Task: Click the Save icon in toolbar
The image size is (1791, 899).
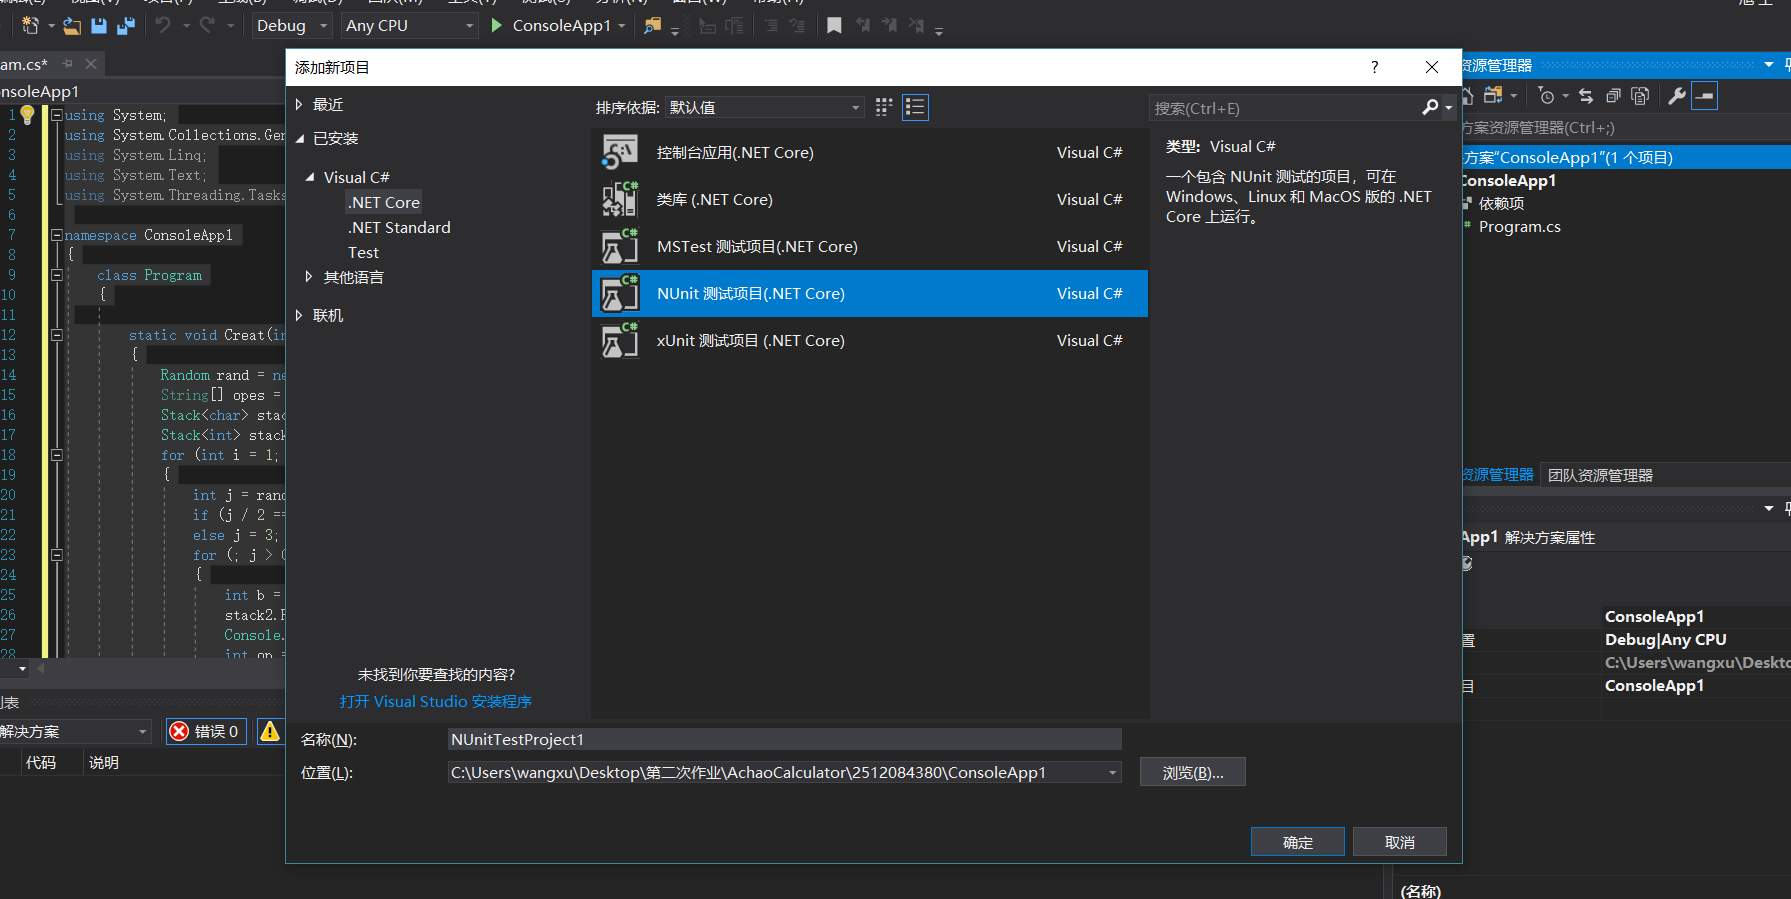Action: click(x=98, y=26)
